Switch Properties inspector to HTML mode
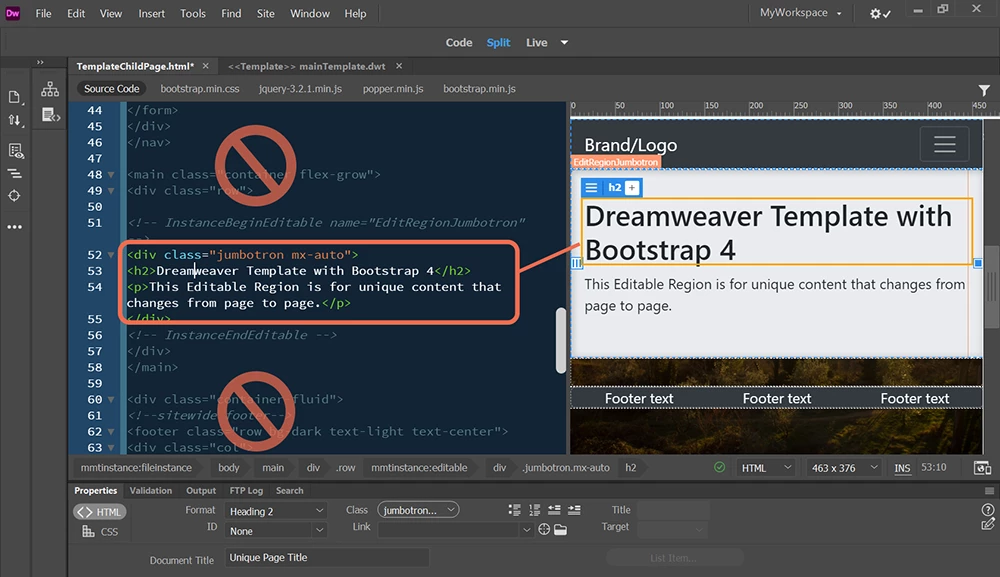The image size is (1000, 577). 99,512
